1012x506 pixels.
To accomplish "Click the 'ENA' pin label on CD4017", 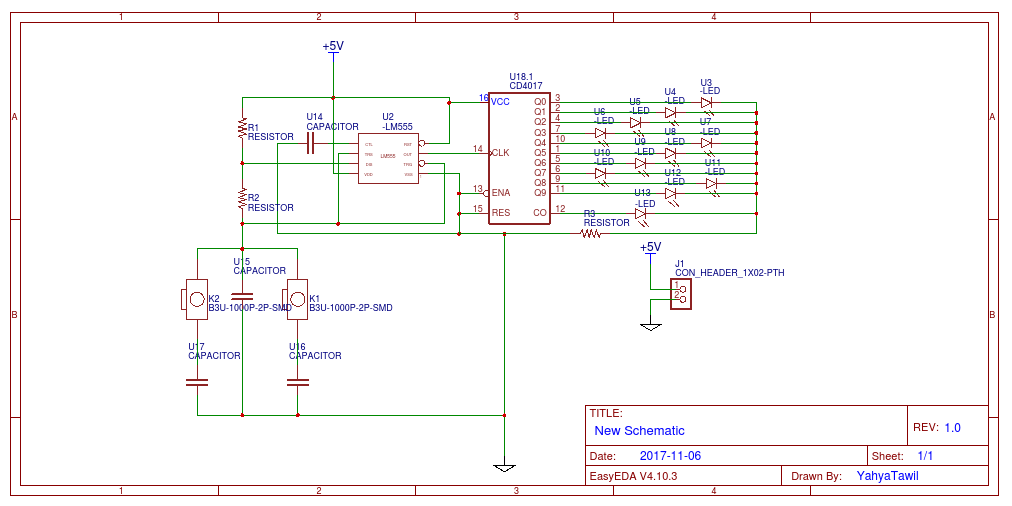I will (501, 192).
